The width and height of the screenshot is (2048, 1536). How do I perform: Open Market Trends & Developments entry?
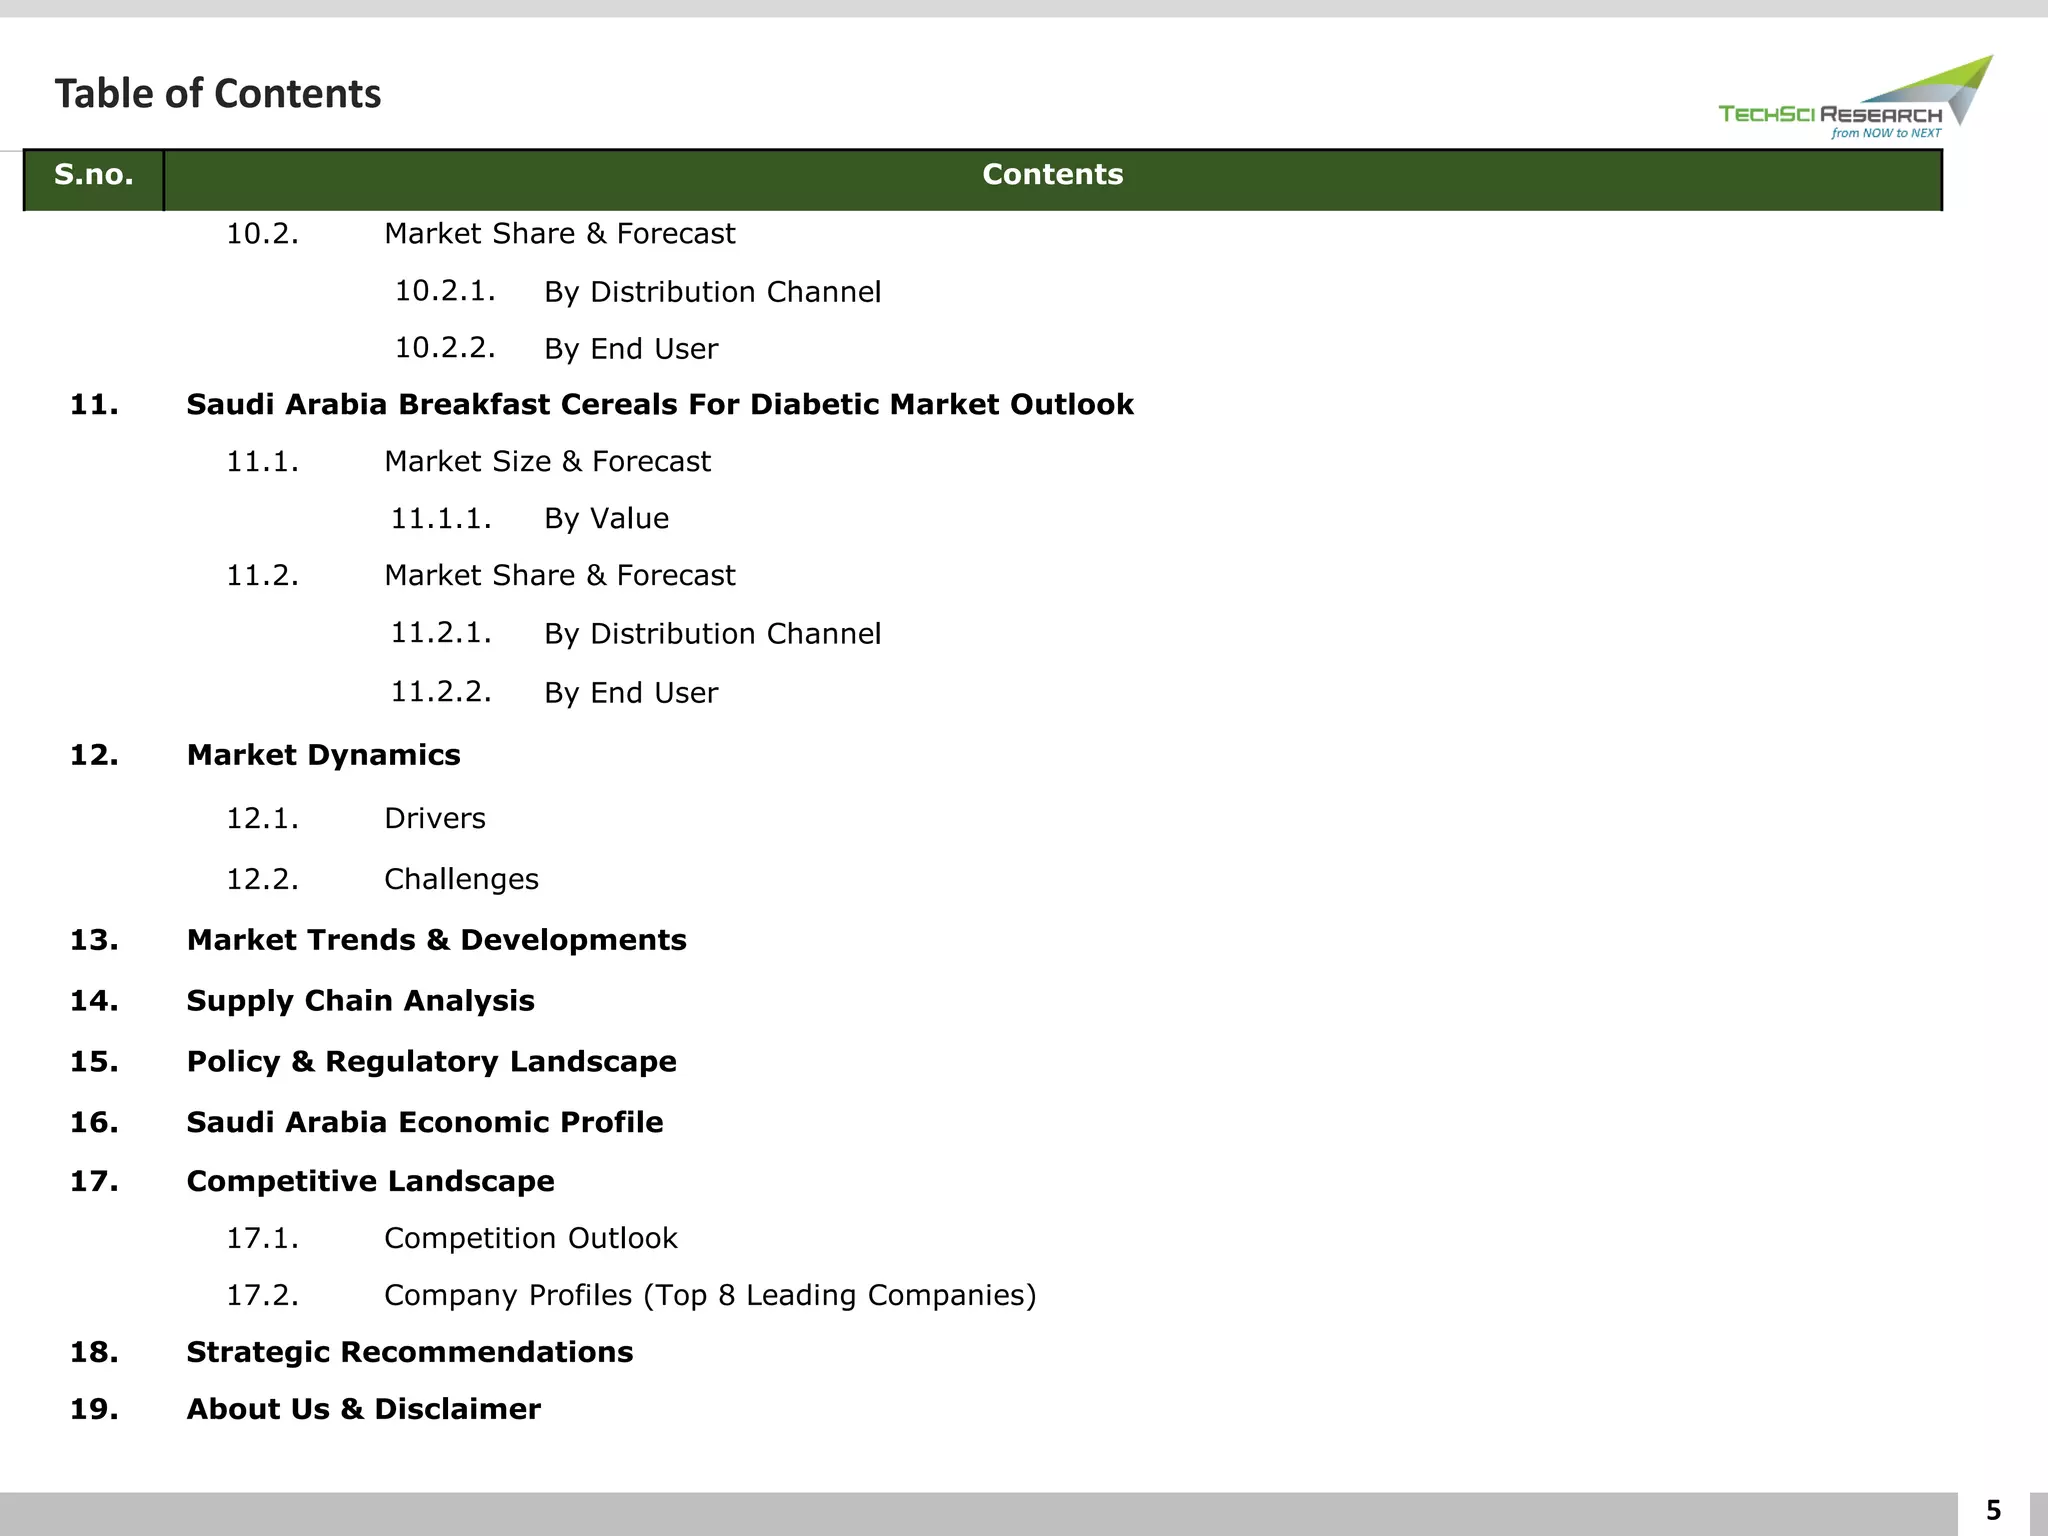[436, 941]
